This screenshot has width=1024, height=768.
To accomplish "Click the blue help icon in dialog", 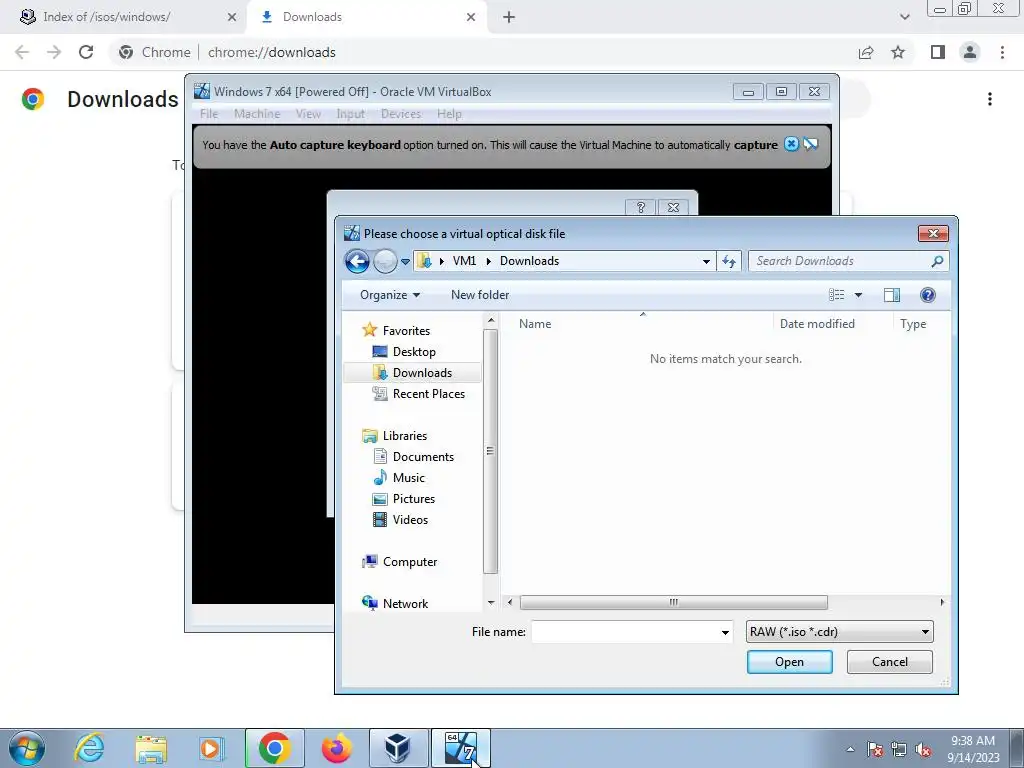I will click(x=927, y=295).
